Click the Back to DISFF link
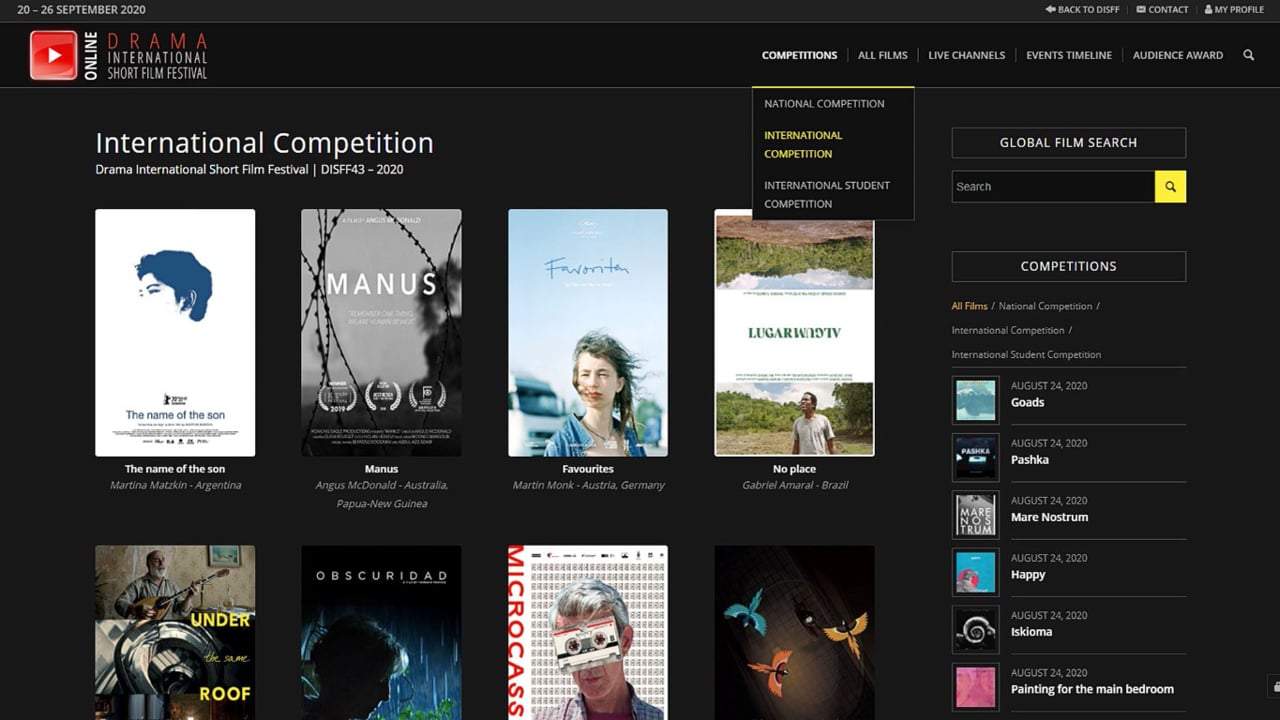Screen dimensions: 1280x720 pyautogui.click(x=1082, y=10)
